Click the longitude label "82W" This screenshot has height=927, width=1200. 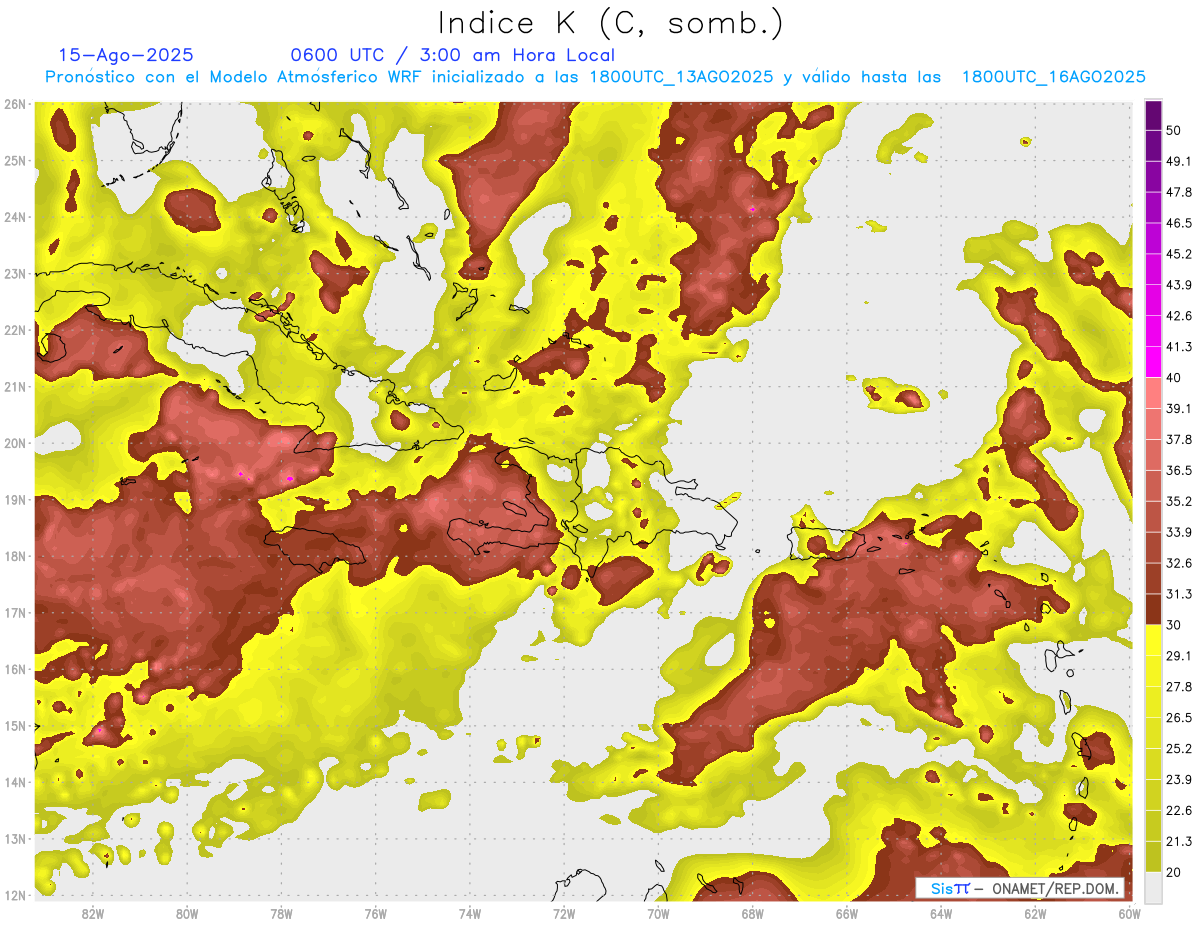[x=92, y=914]
